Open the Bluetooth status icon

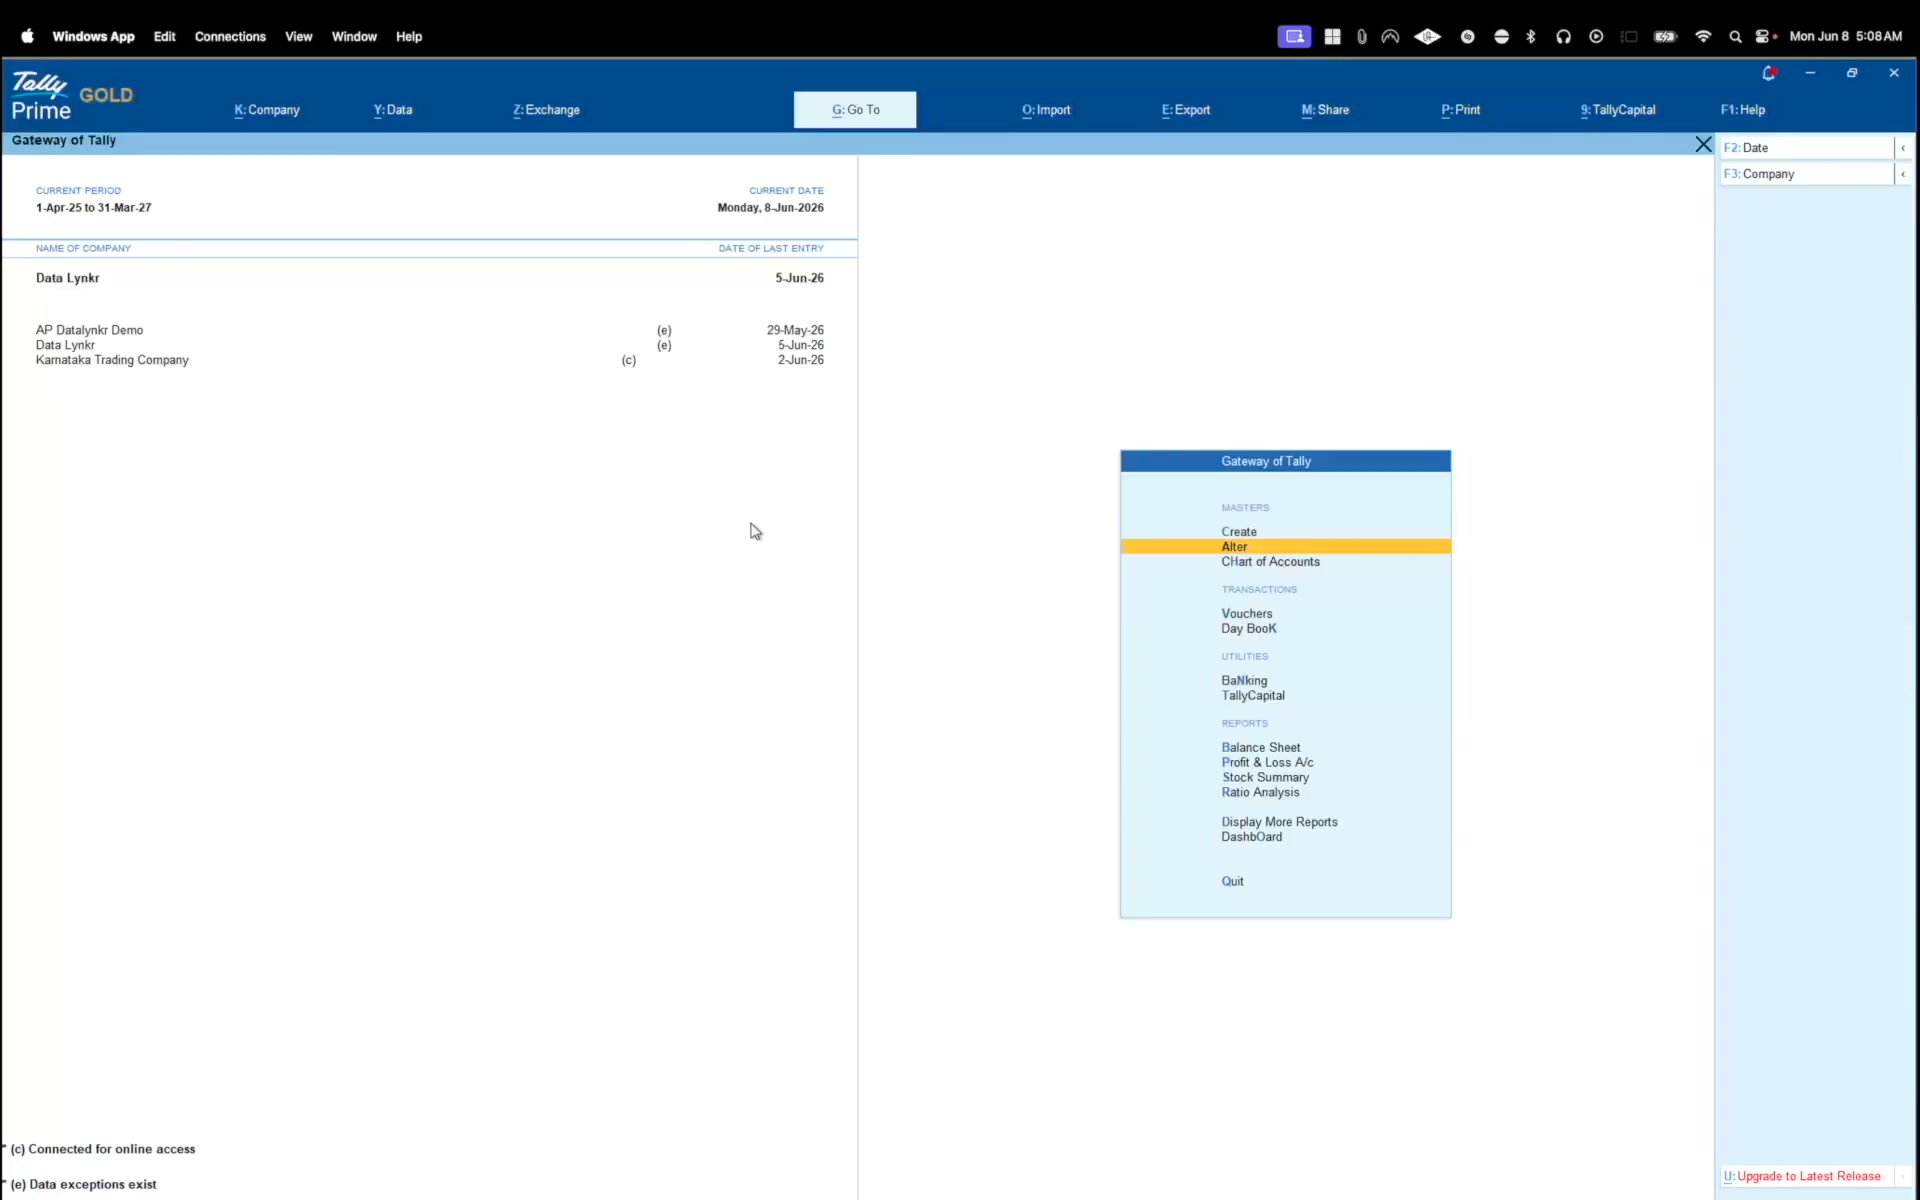tap(1530, 36)
